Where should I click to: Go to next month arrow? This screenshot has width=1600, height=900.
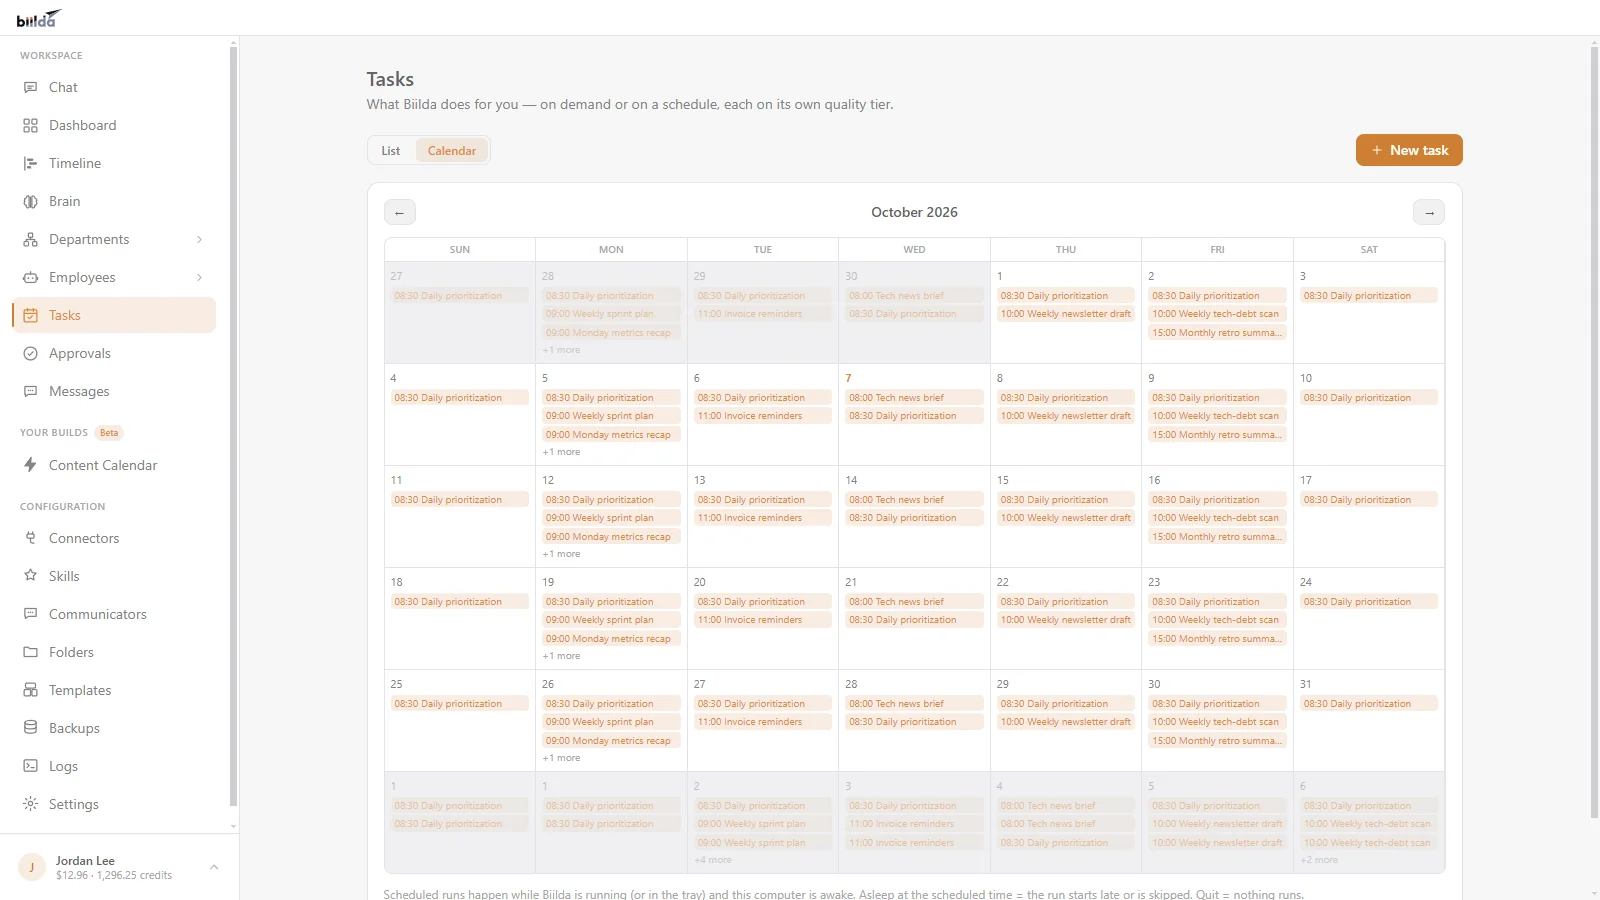point(1429,212)
